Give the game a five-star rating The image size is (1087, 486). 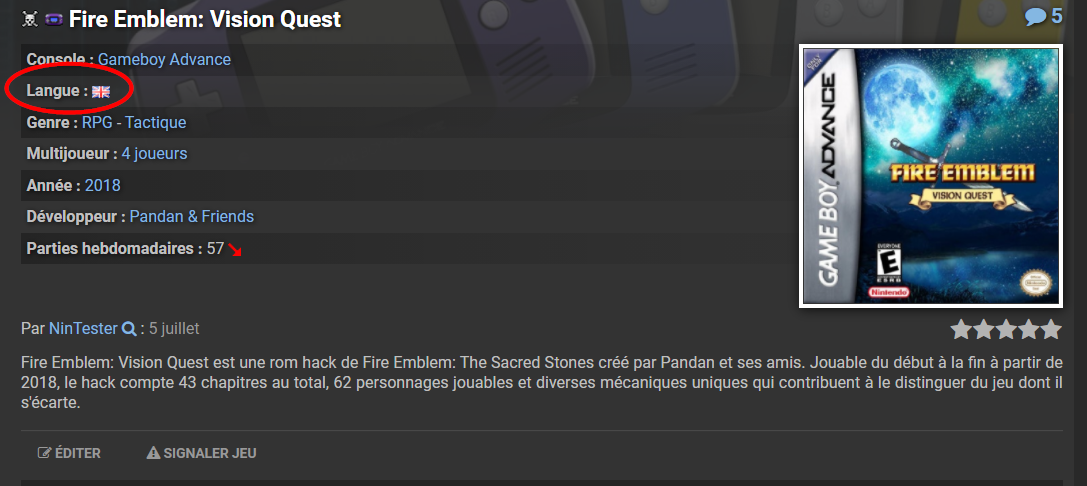pos(1051,329)
